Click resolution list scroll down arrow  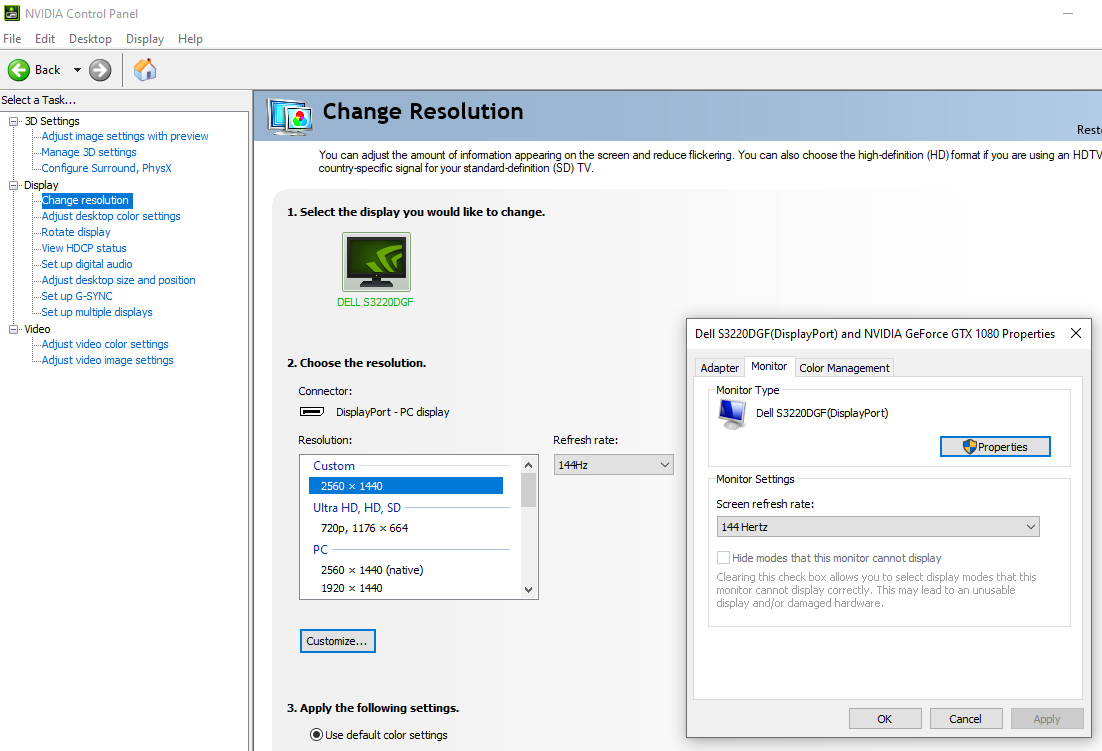click(529, 590)
